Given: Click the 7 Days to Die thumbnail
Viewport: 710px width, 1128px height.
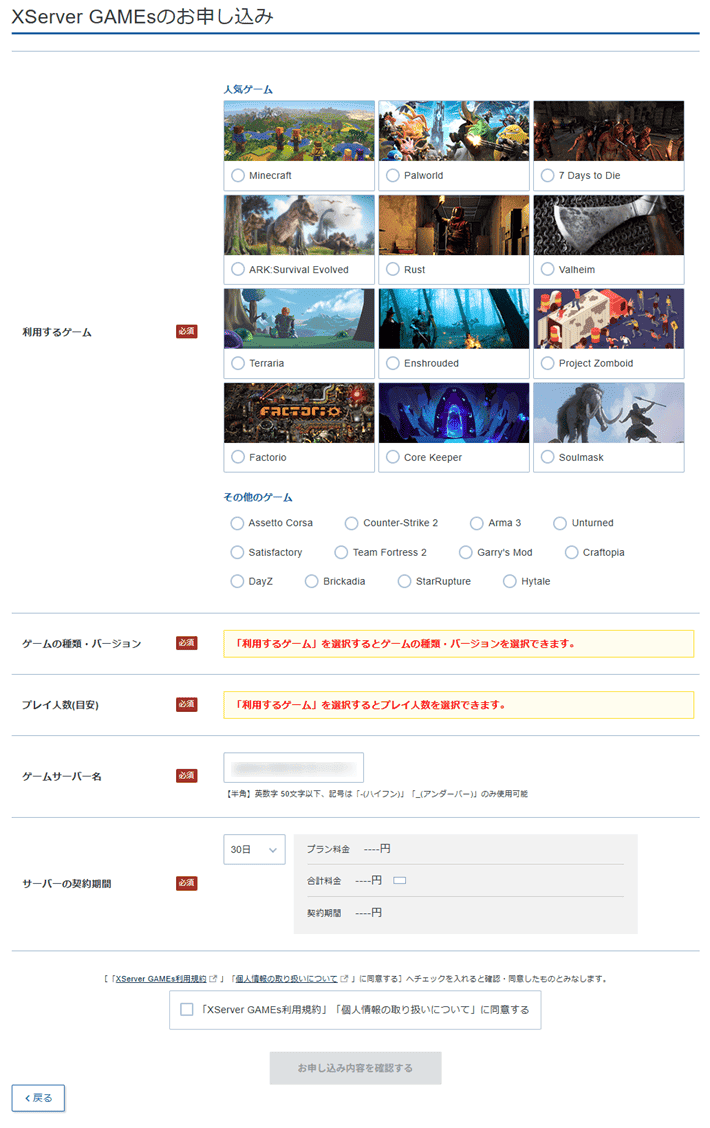Looking at the screenshot, I should click(x=609, y=131).
